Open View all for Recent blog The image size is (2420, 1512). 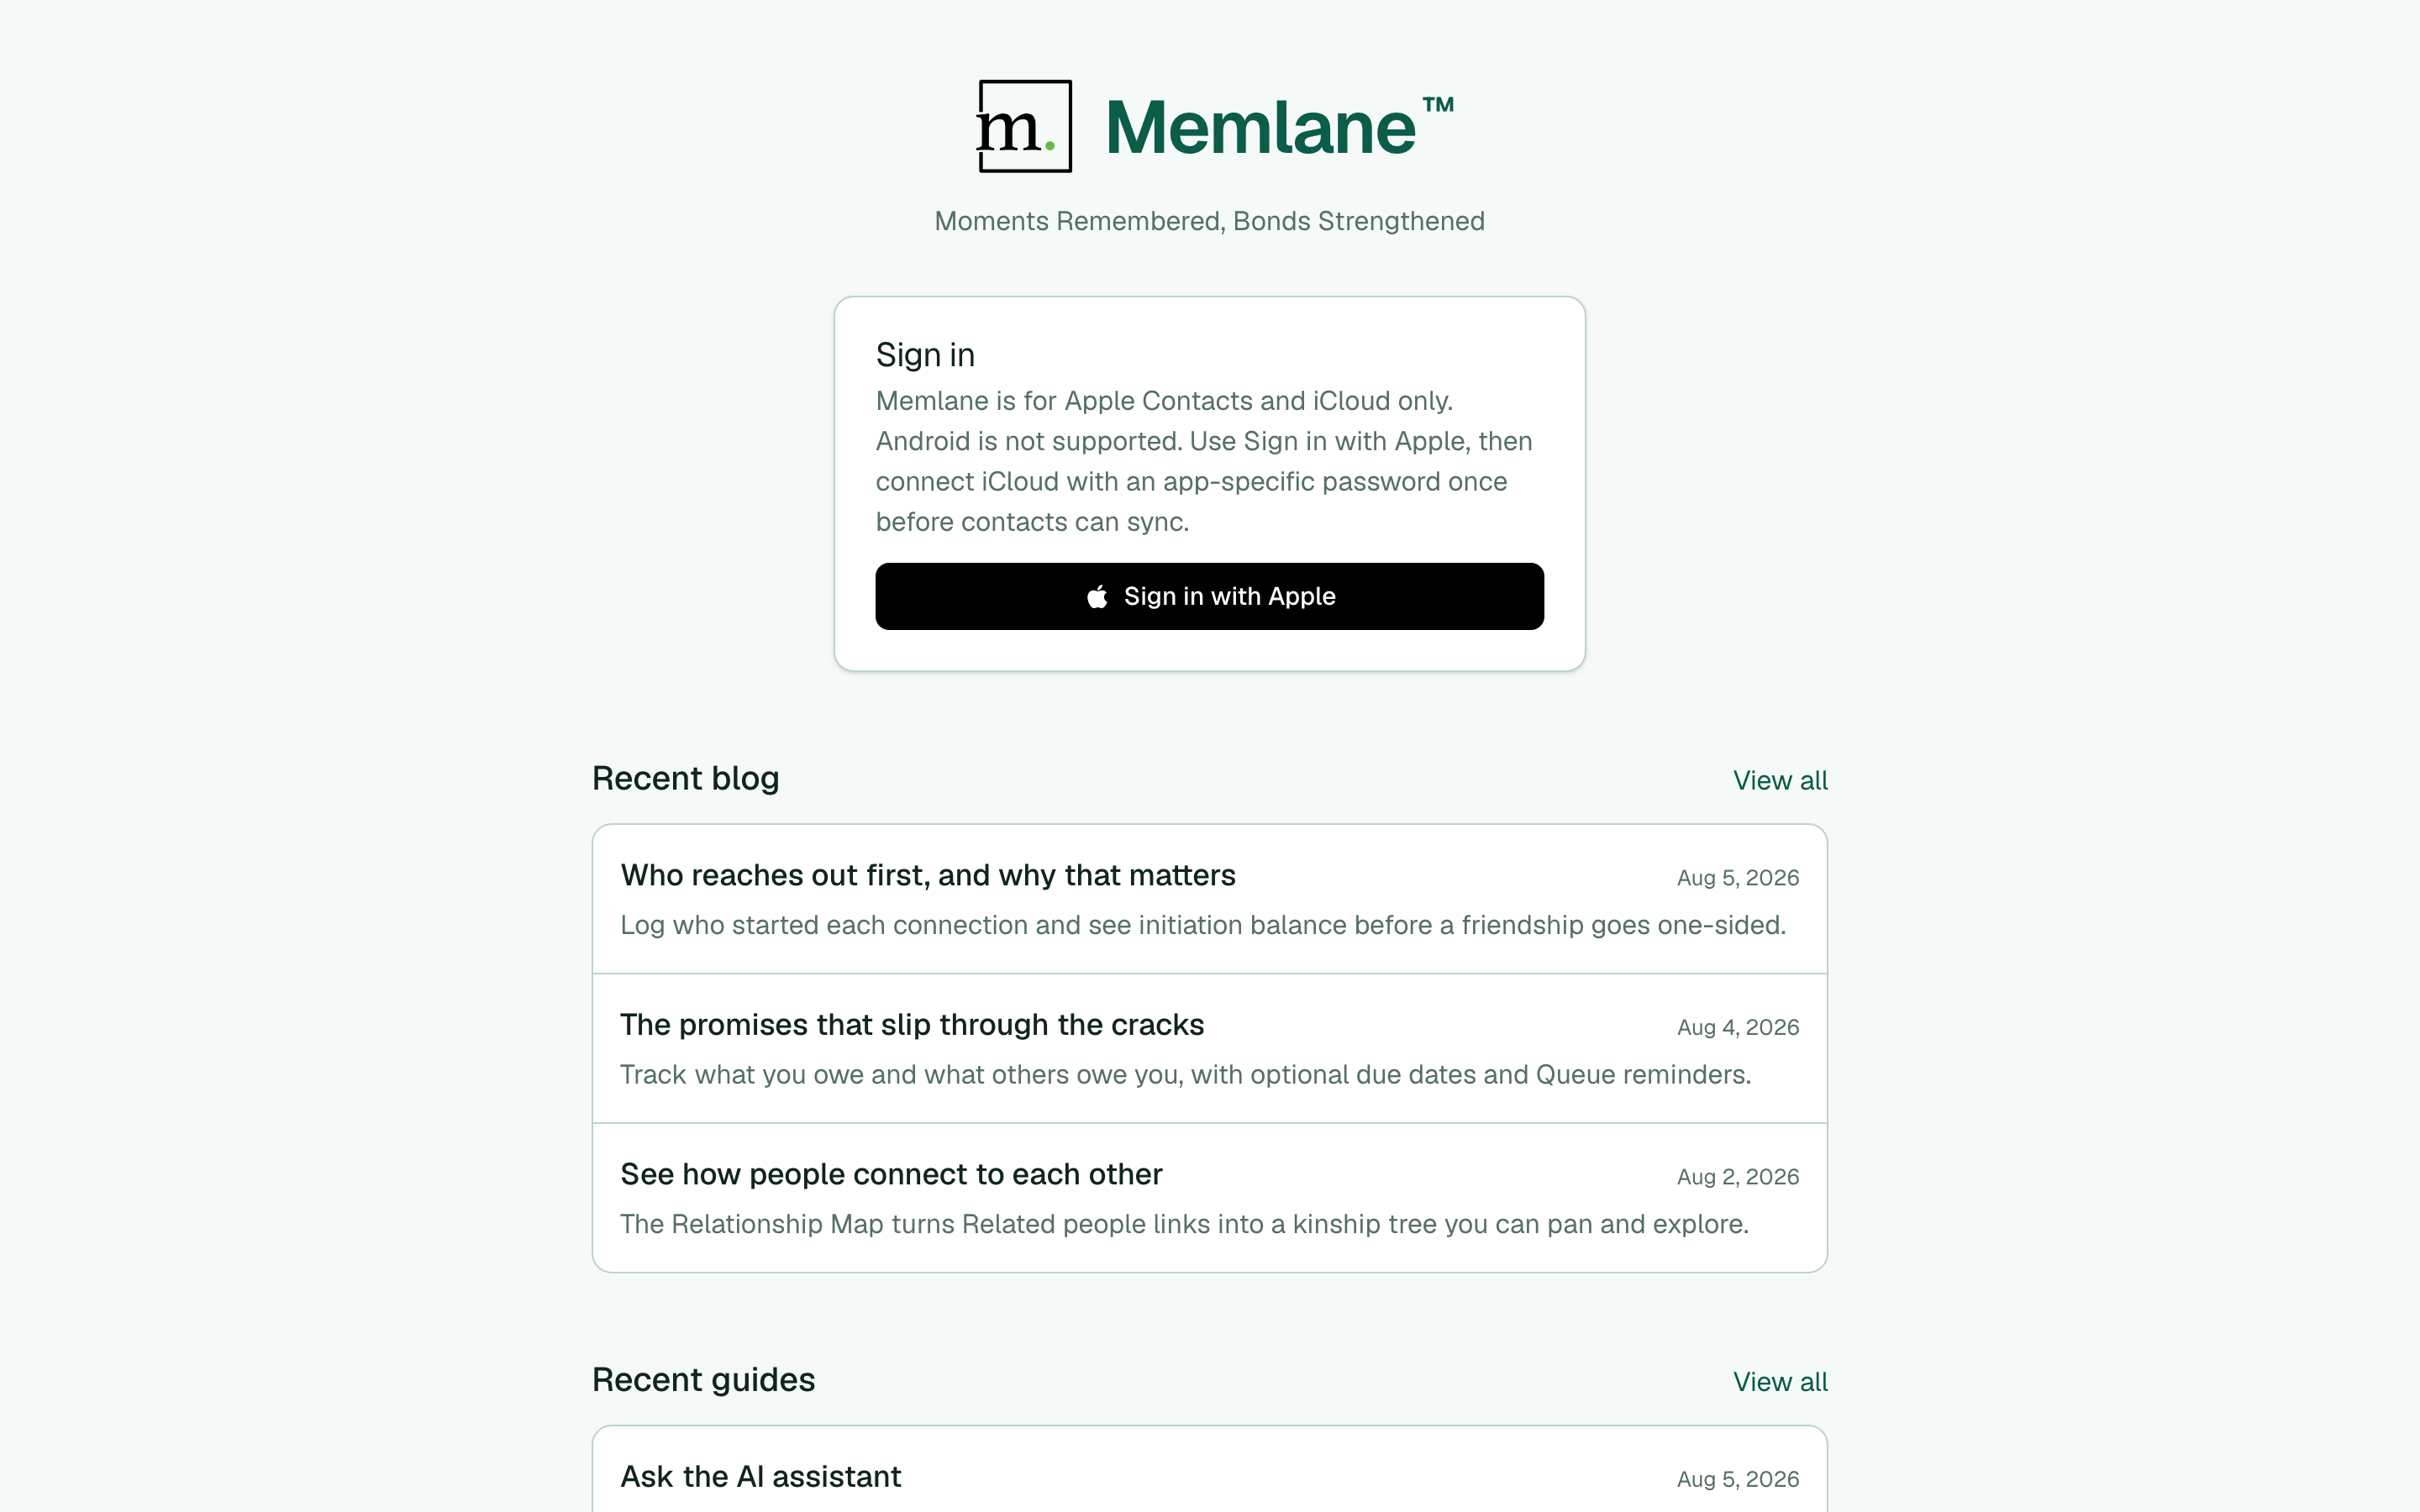pos(1780,780)
